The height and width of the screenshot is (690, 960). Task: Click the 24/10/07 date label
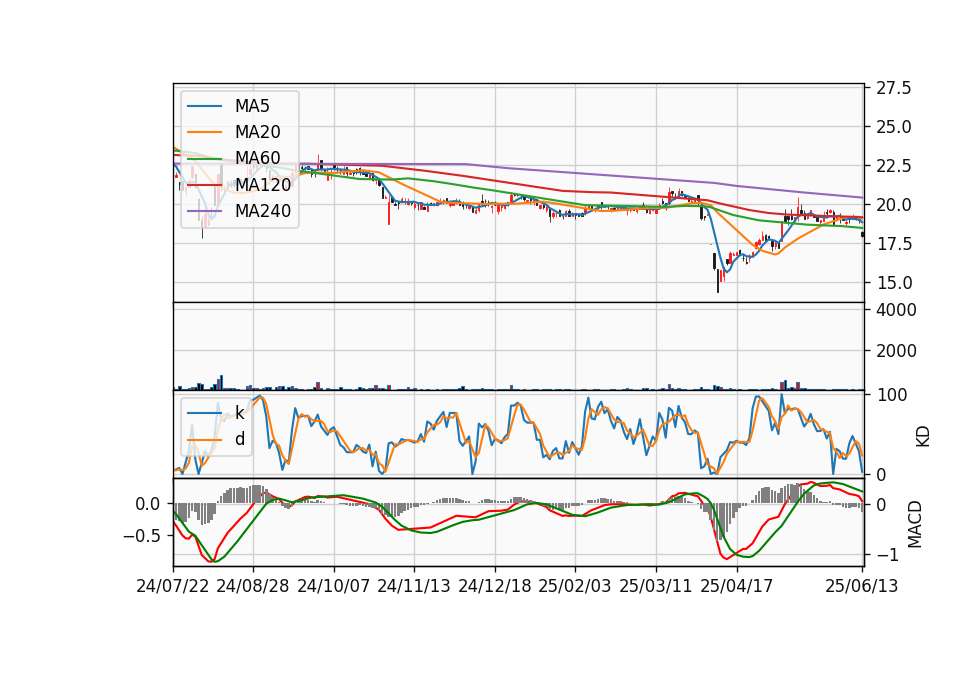coord(334,586)
